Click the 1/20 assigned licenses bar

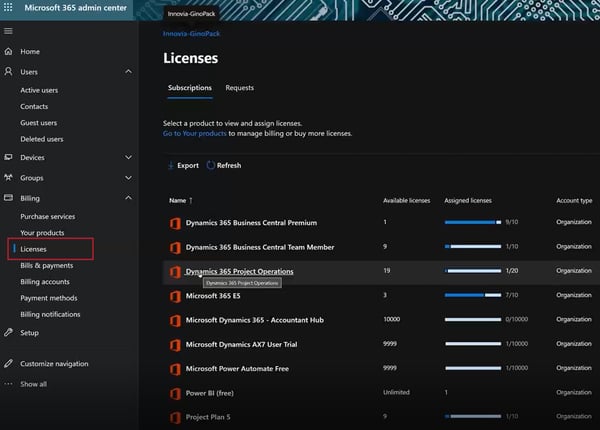[473, 271]
